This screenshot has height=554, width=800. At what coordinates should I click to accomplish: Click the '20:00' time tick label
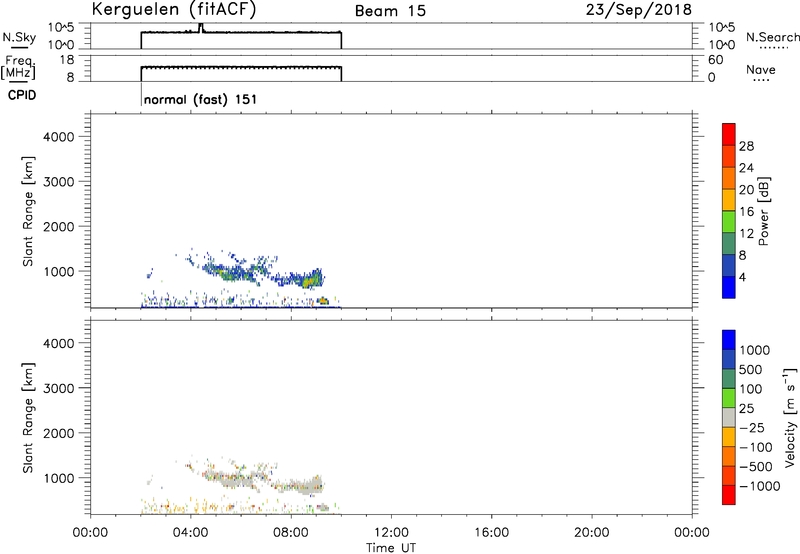(591, 533)
